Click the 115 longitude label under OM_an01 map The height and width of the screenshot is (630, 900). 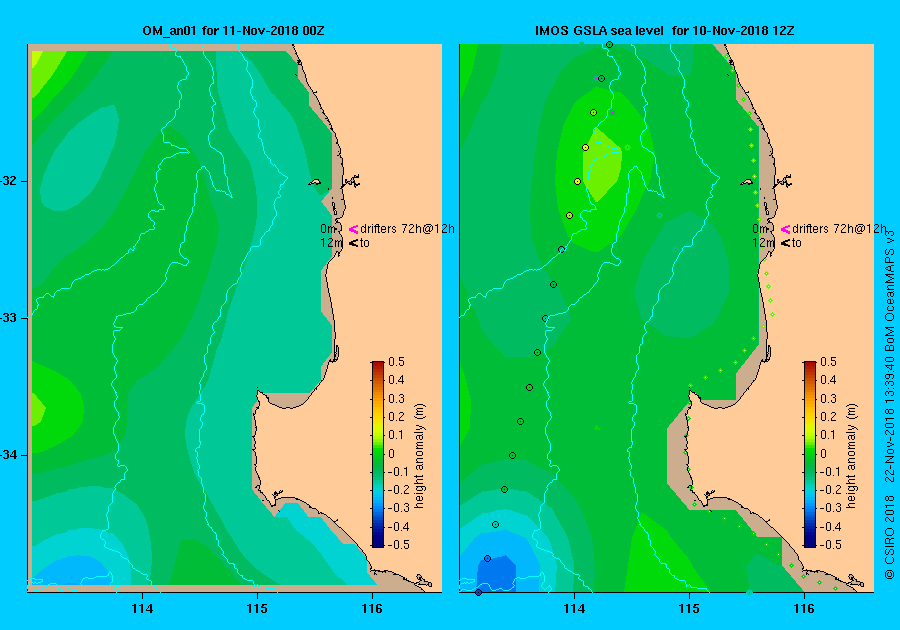click(x=257, y=609)
